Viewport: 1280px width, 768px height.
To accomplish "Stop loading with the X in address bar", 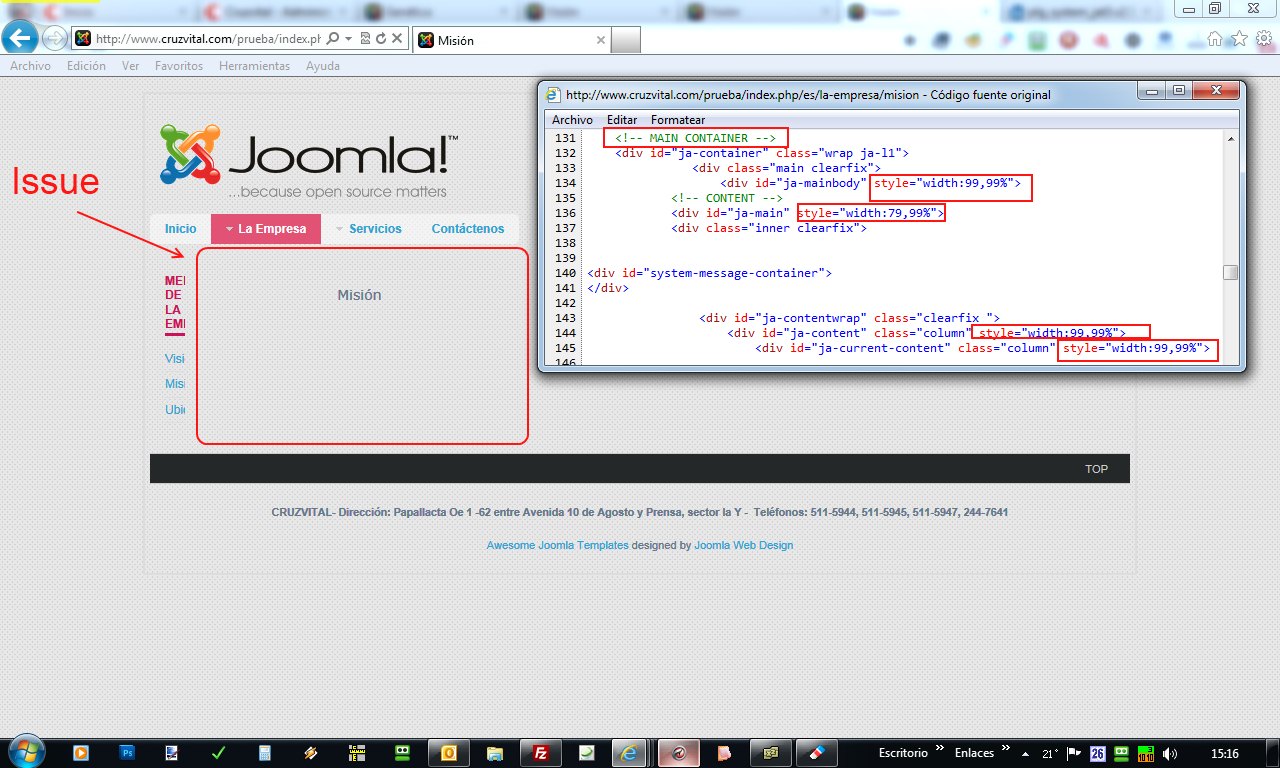I will coord(397,39).
